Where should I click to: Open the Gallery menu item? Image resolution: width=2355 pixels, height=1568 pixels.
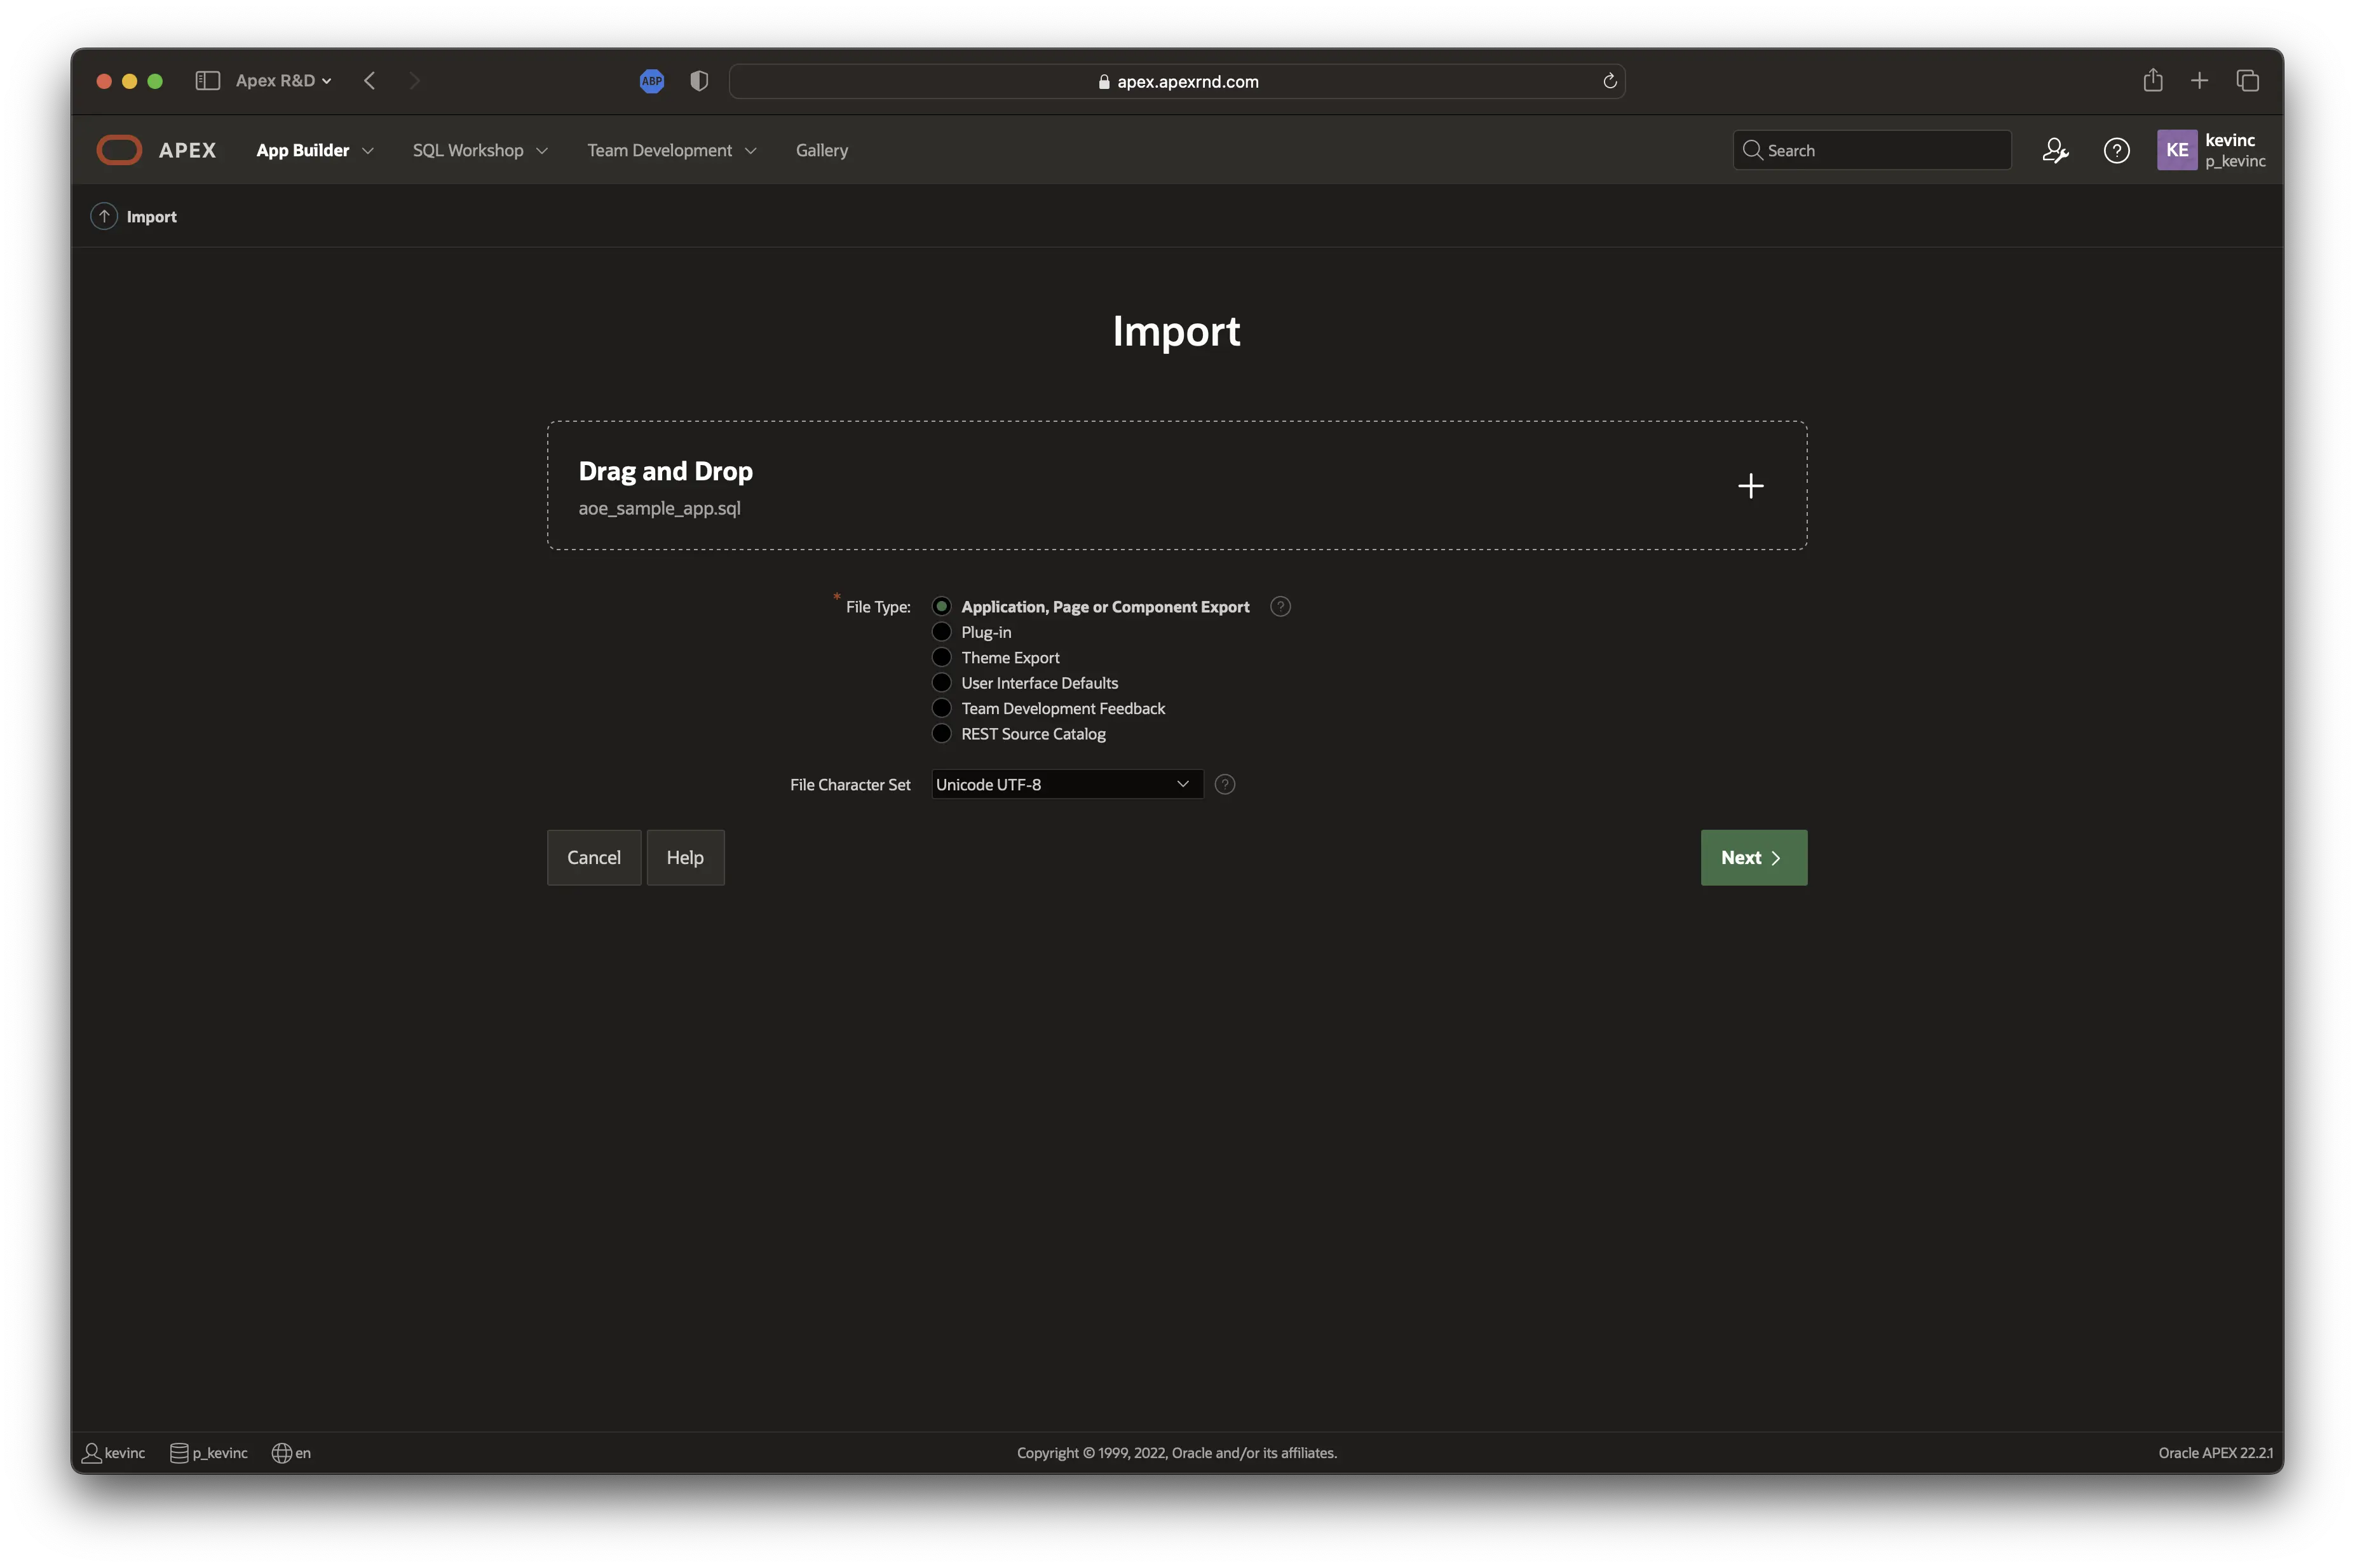point(821,150)
